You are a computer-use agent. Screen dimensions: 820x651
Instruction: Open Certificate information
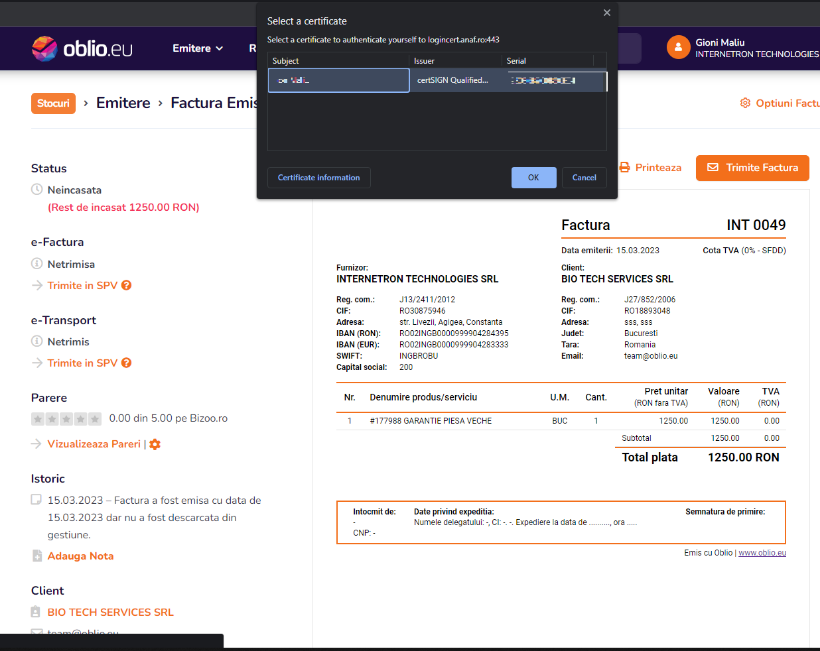[319, 177]
